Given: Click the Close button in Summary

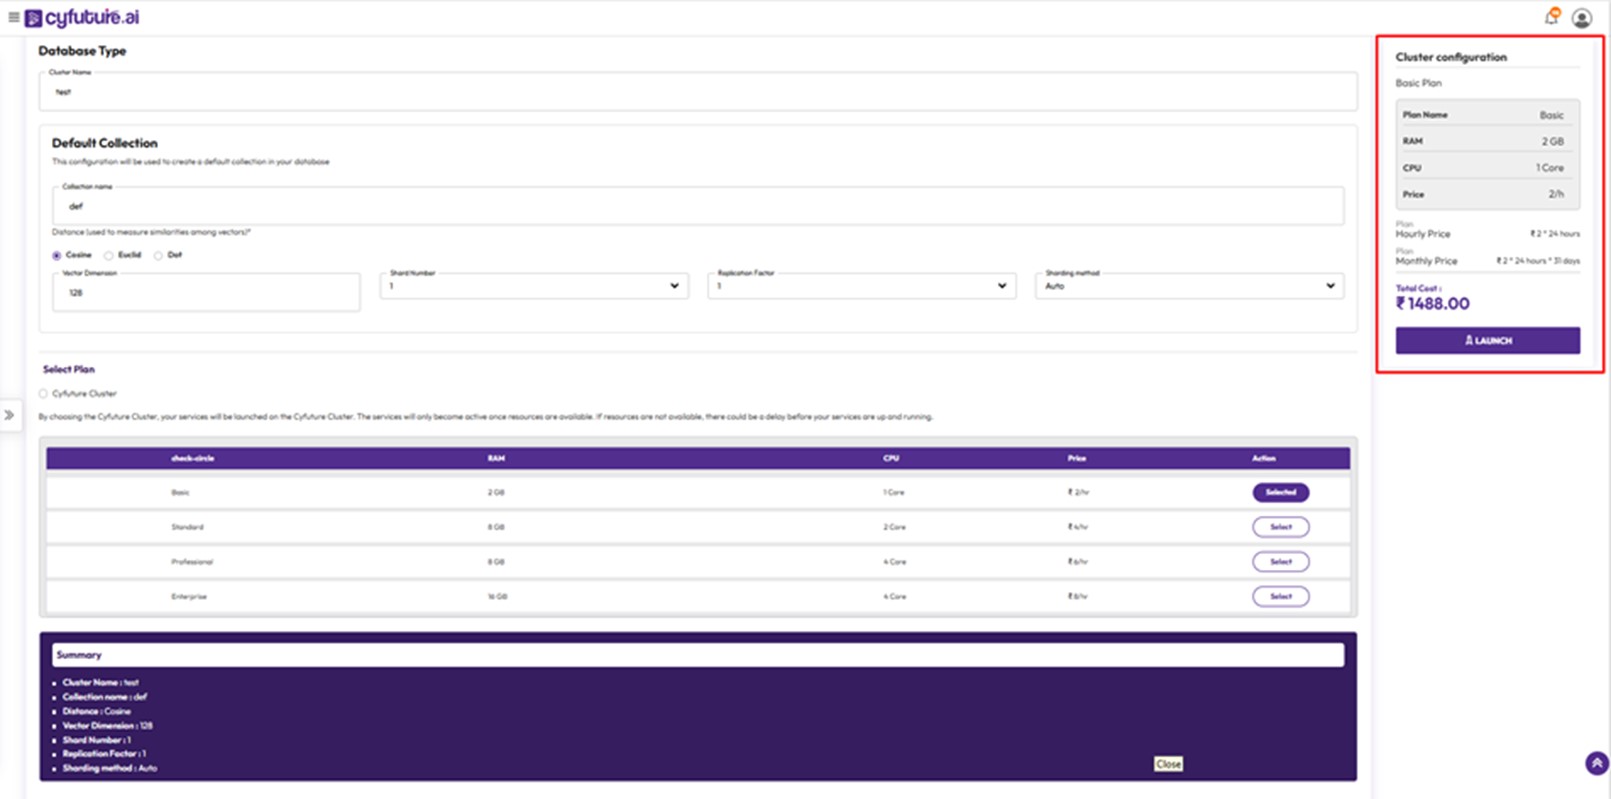Looking at the screenshot, I should tap(1168, 764).
